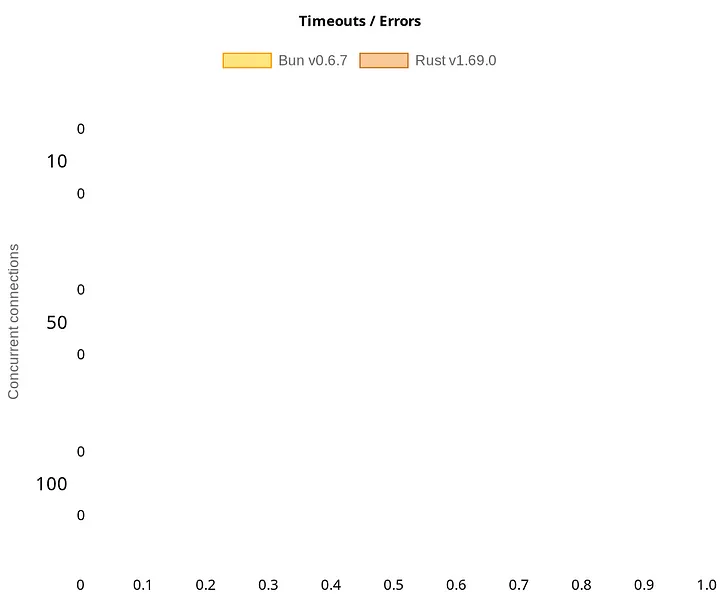
Task: Click the 1.0 tick on the x-axis
Action: tap(706, 585)
